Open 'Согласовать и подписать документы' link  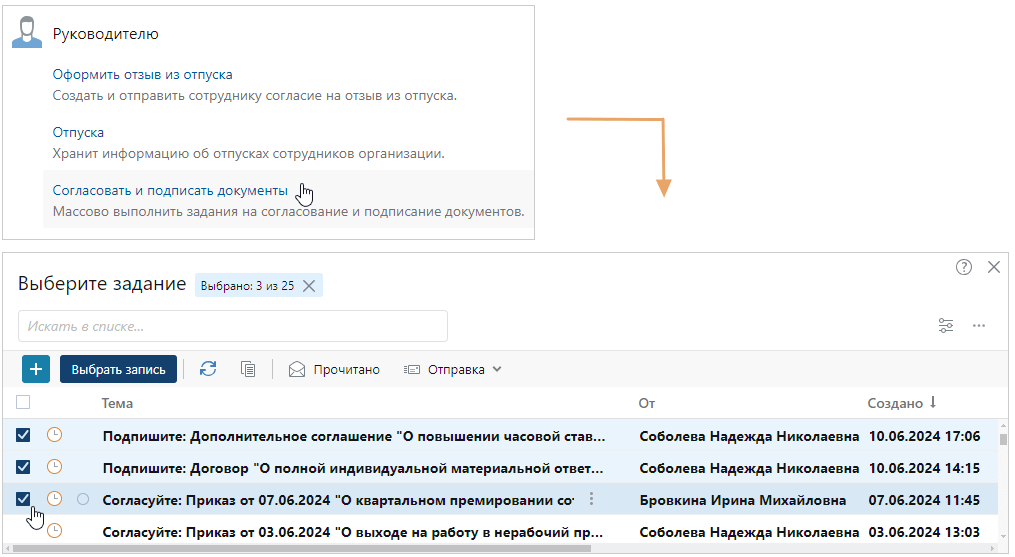coord(170,190)
